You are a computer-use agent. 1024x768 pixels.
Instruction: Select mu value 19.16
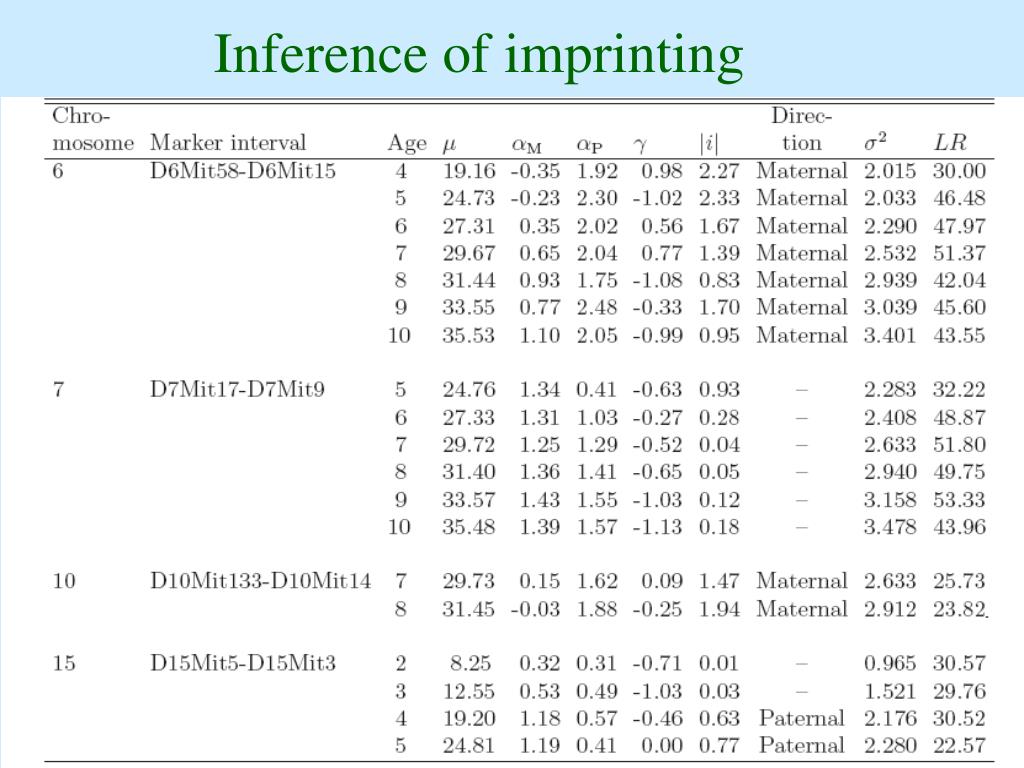469,171
